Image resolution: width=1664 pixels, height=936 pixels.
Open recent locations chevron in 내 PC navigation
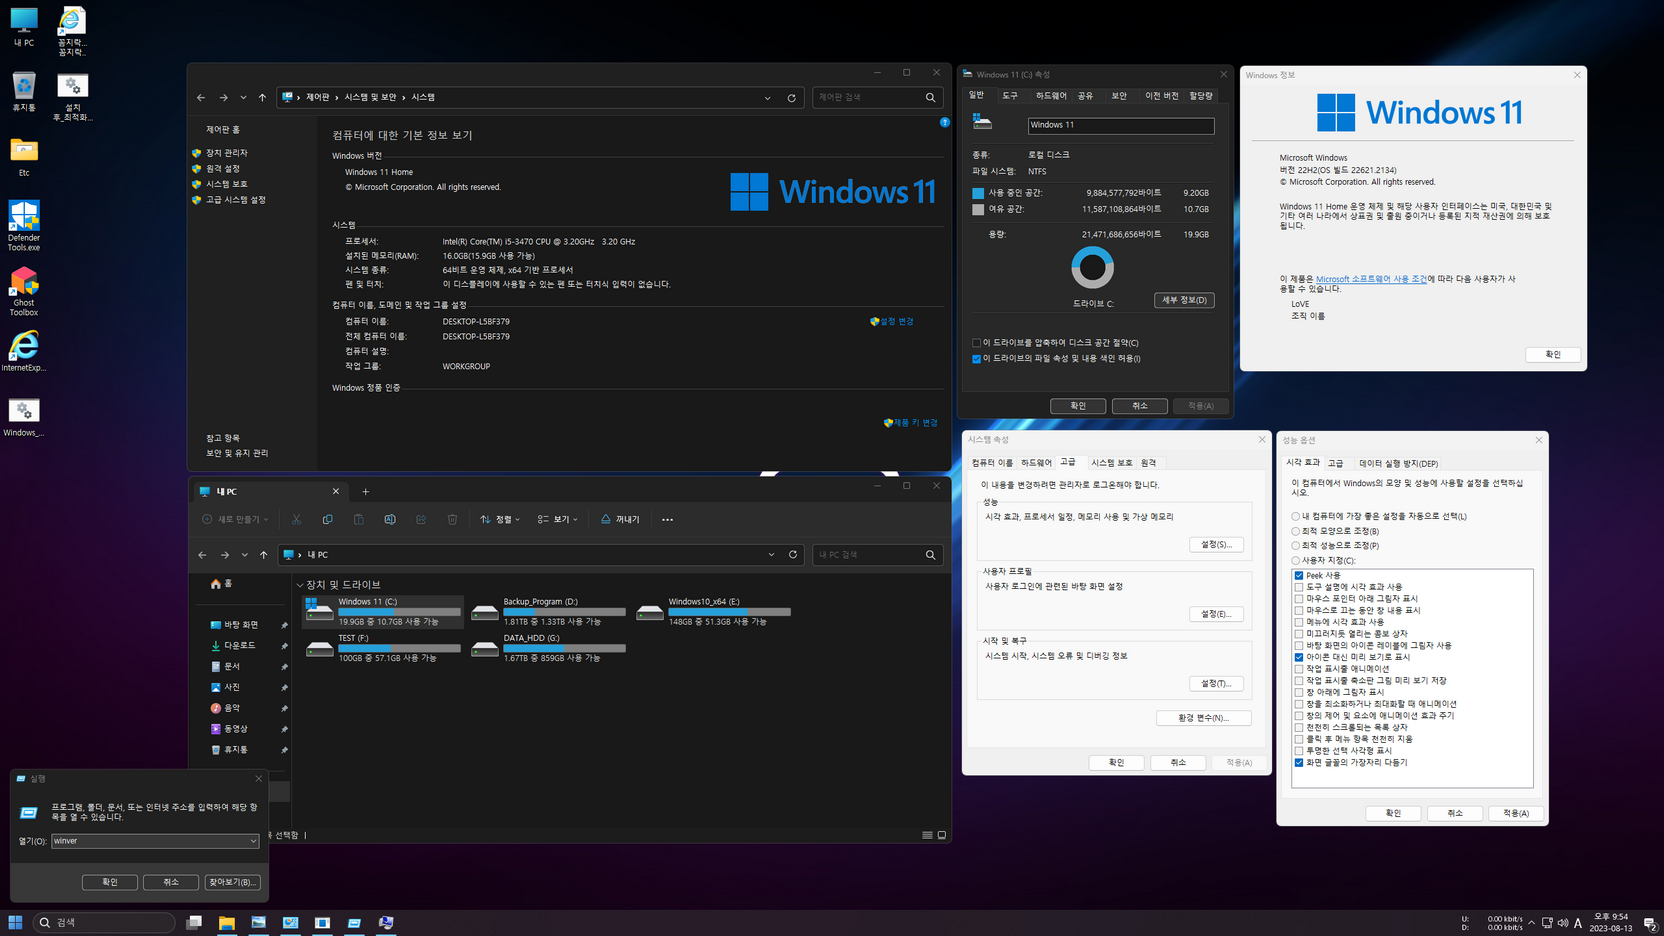pos(244,554)
